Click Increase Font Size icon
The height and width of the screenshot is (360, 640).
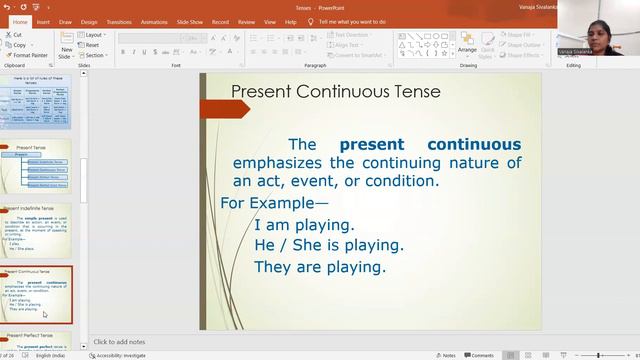[213, 38]
